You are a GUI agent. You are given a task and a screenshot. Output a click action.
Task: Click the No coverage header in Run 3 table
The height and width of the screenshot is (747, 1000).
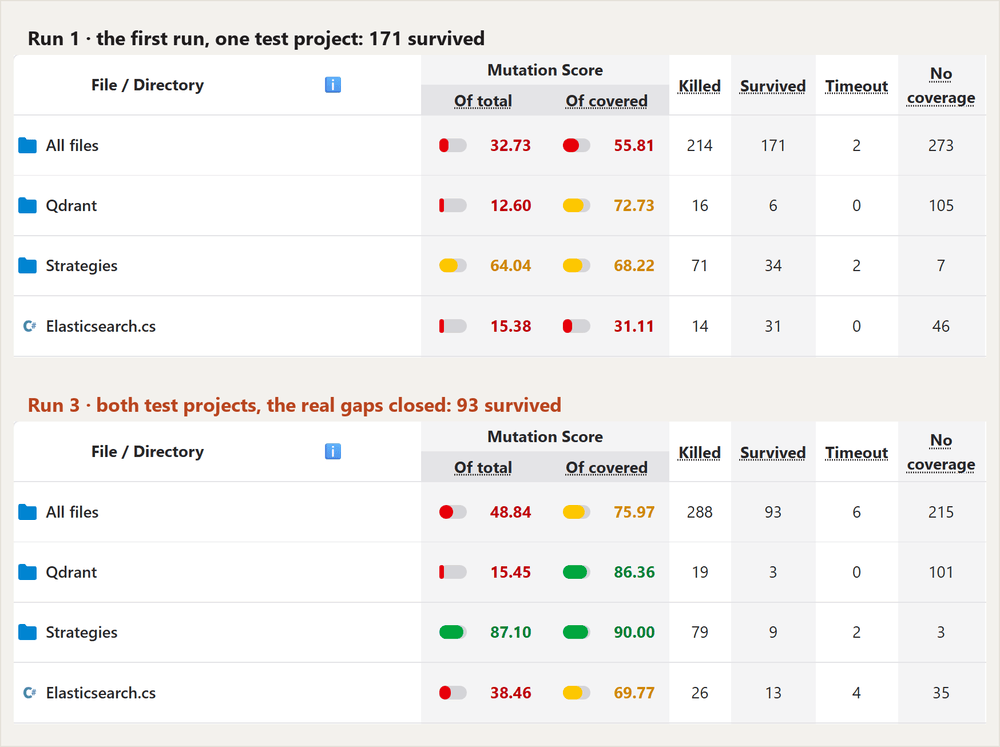(x=941, y=452)
